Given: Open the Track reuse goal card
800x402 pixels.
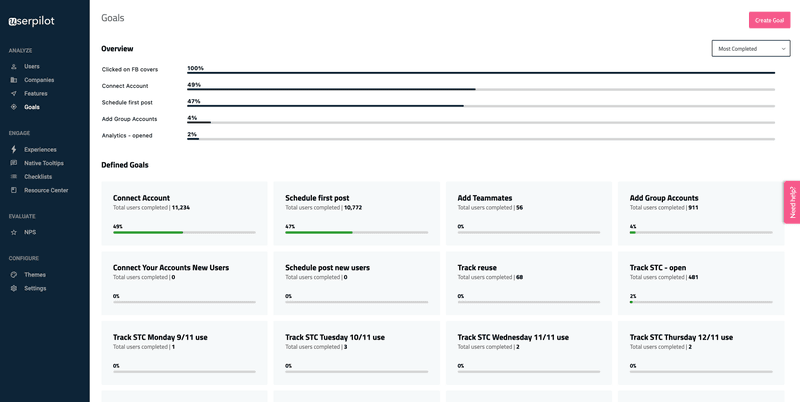Looking at the screenshot, I should coord(529,283).
